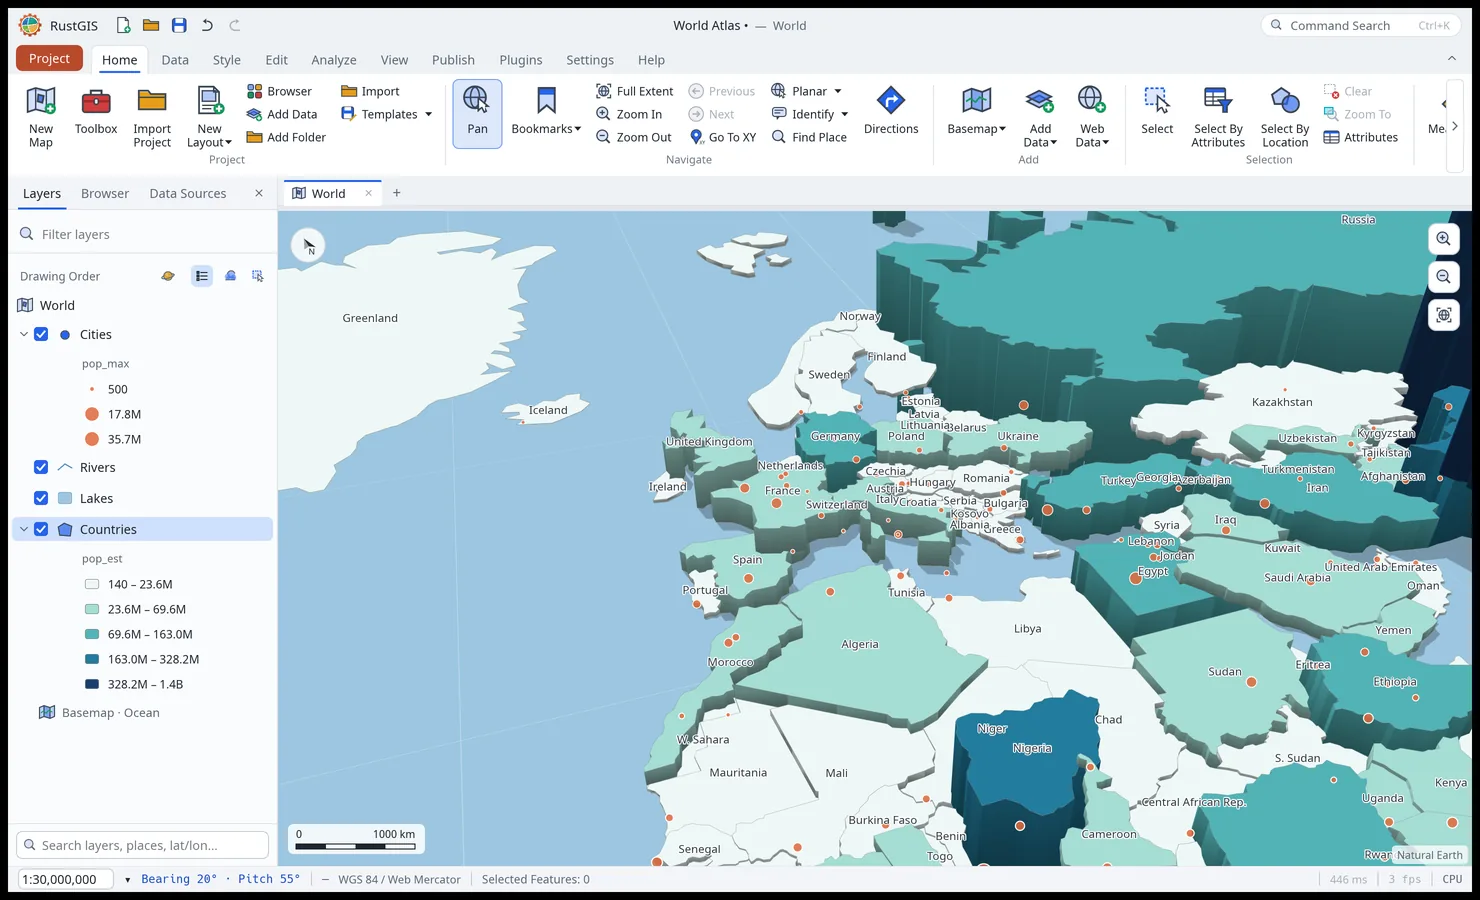
Task: Click the Save project icon
Action: point(179,25)
